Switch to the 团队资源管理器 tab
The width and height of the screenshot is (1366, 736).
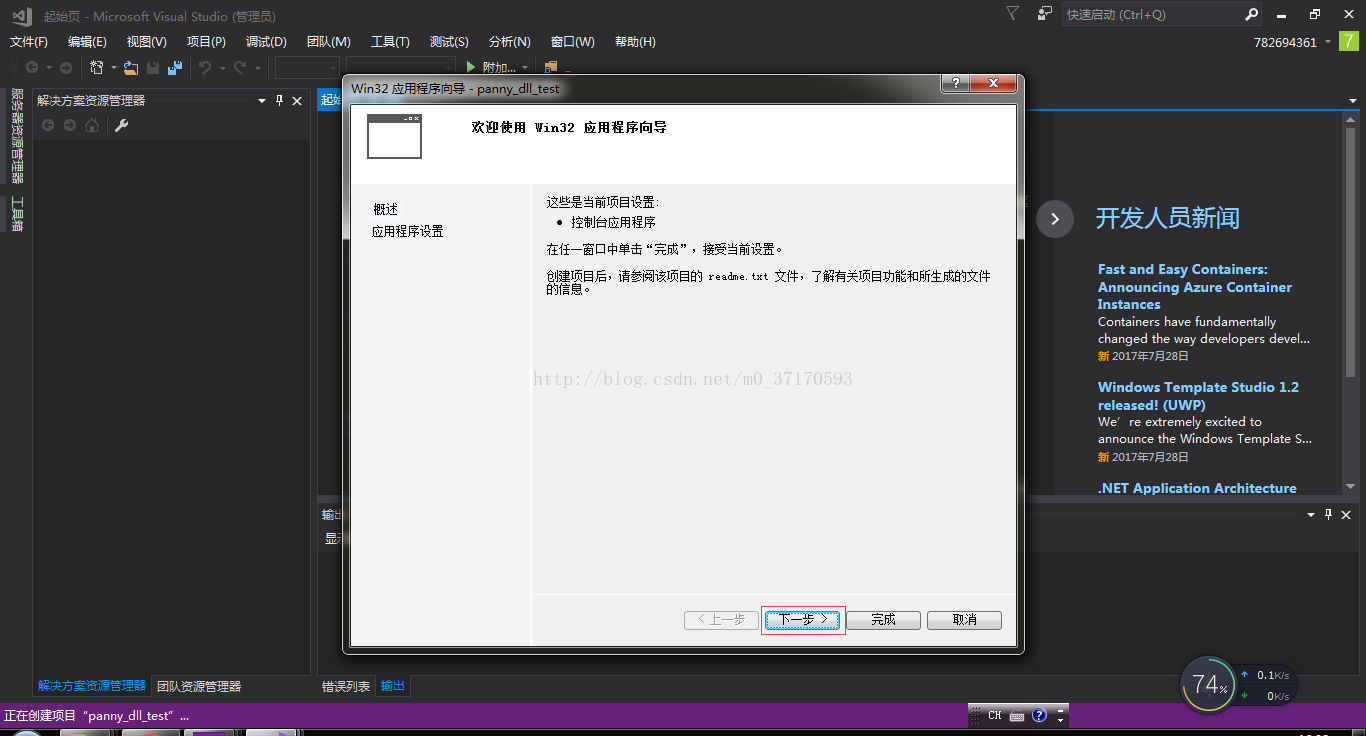click(x=199, y=687)
